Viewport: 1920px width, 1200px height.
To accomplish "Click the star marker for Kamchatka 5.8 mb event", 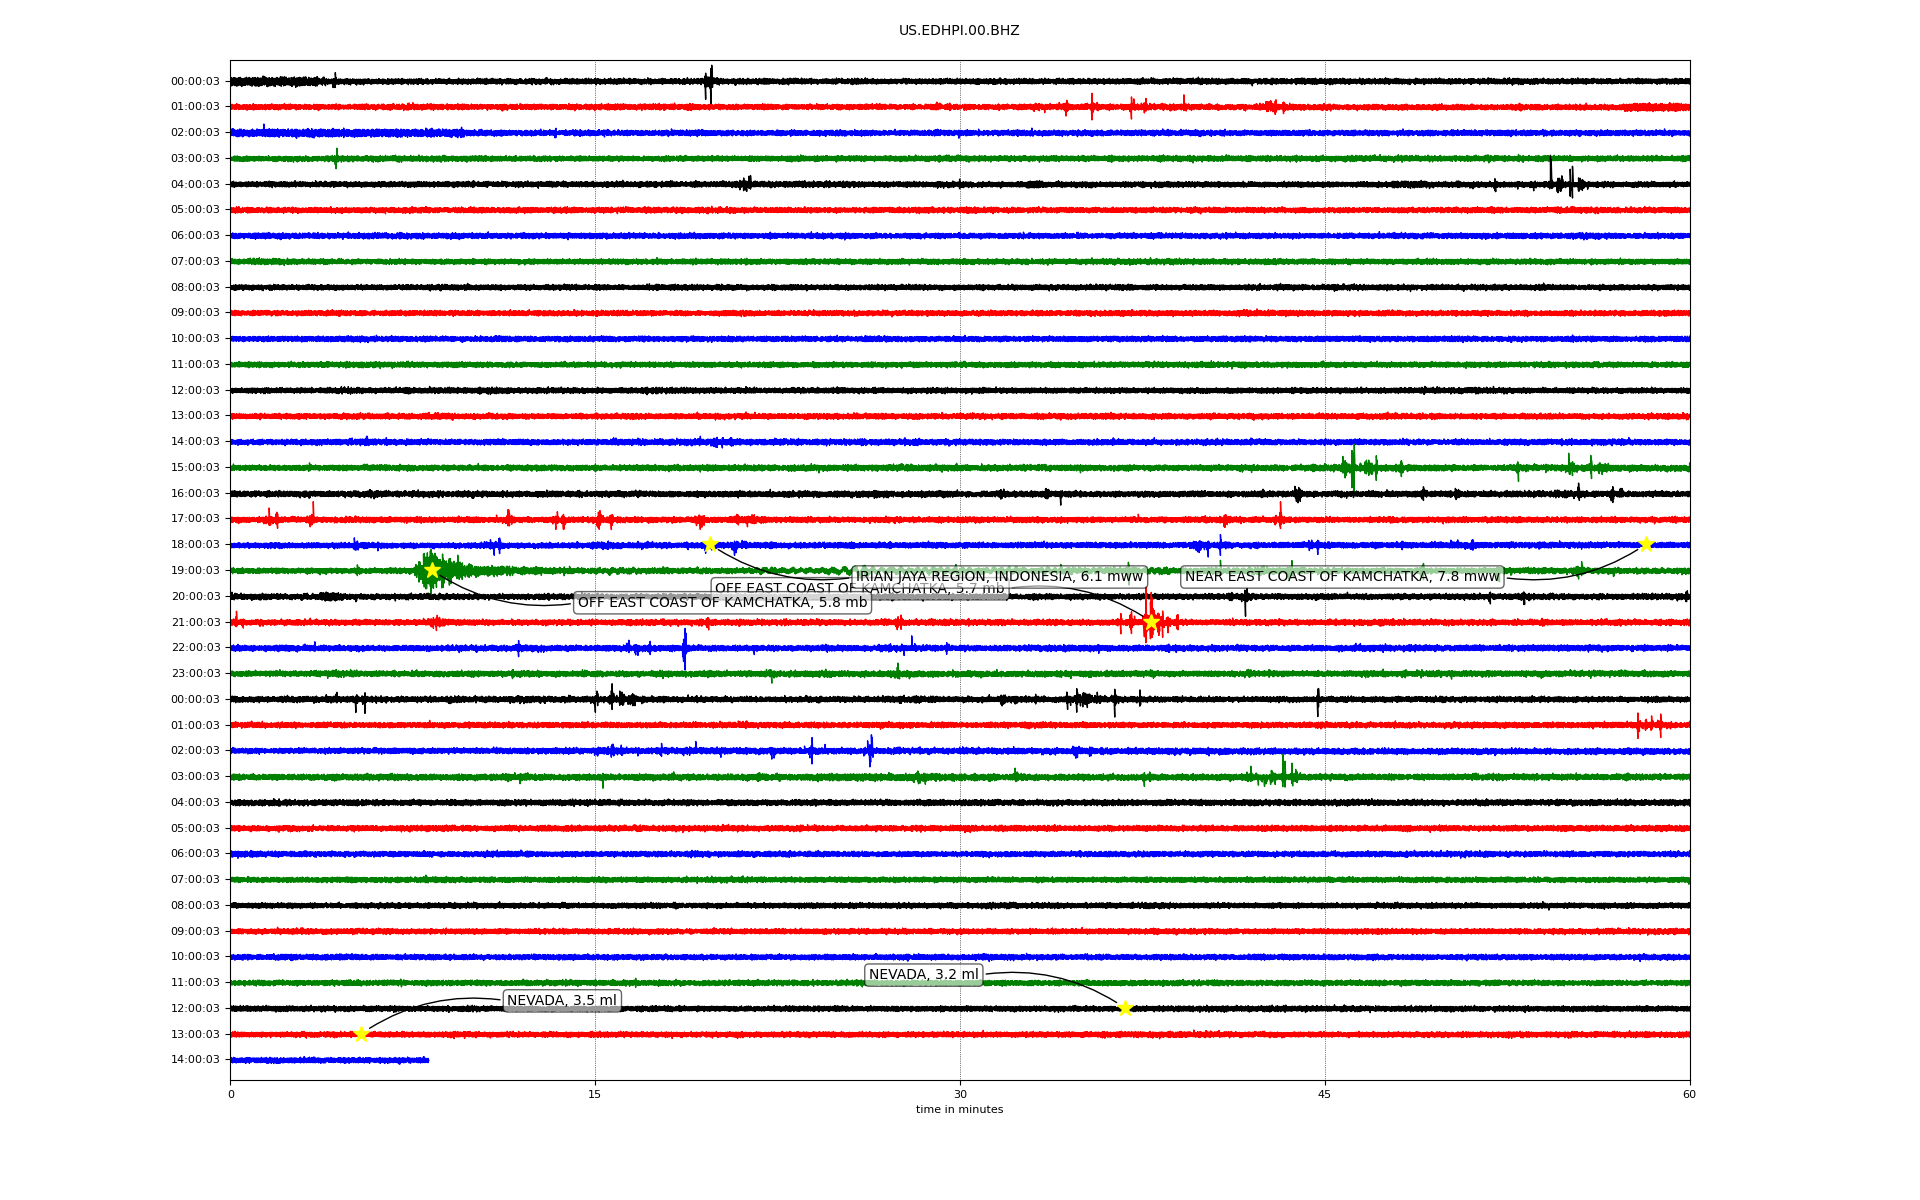I will coord(432,570).
